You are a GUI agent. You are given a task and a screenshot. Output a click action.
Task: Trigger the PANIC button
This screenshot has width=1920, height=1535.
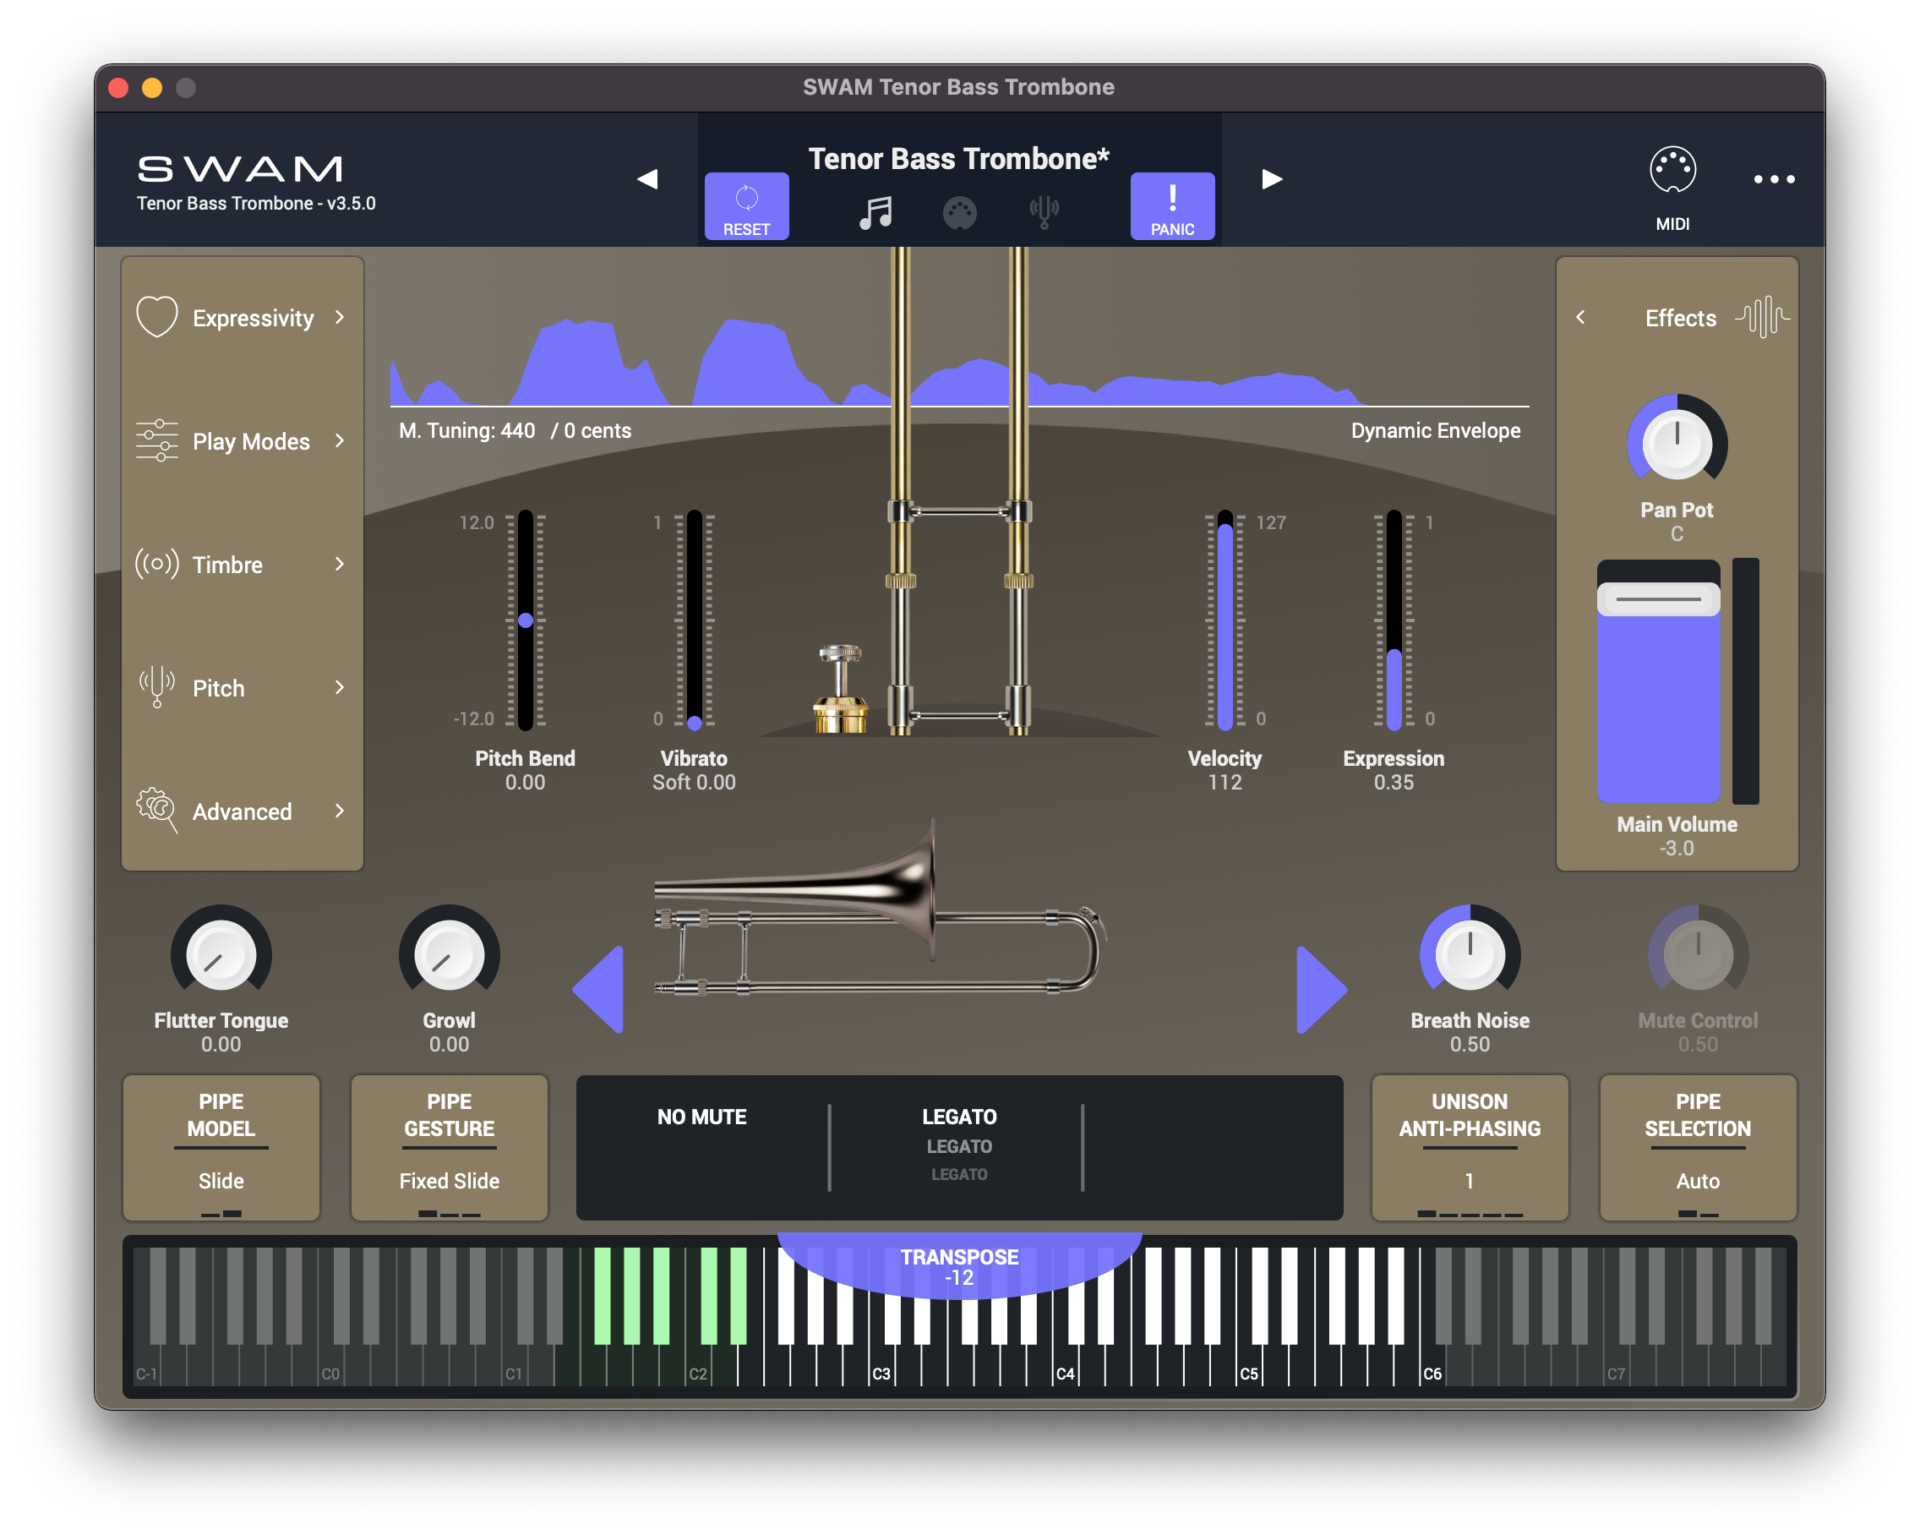(1171, 206)
